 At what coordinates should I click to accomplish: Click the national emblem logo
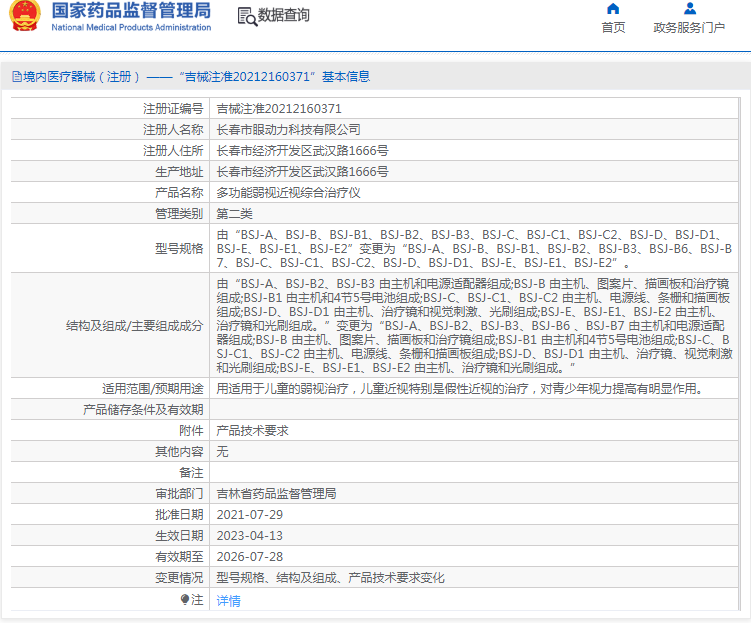[25, 16]
